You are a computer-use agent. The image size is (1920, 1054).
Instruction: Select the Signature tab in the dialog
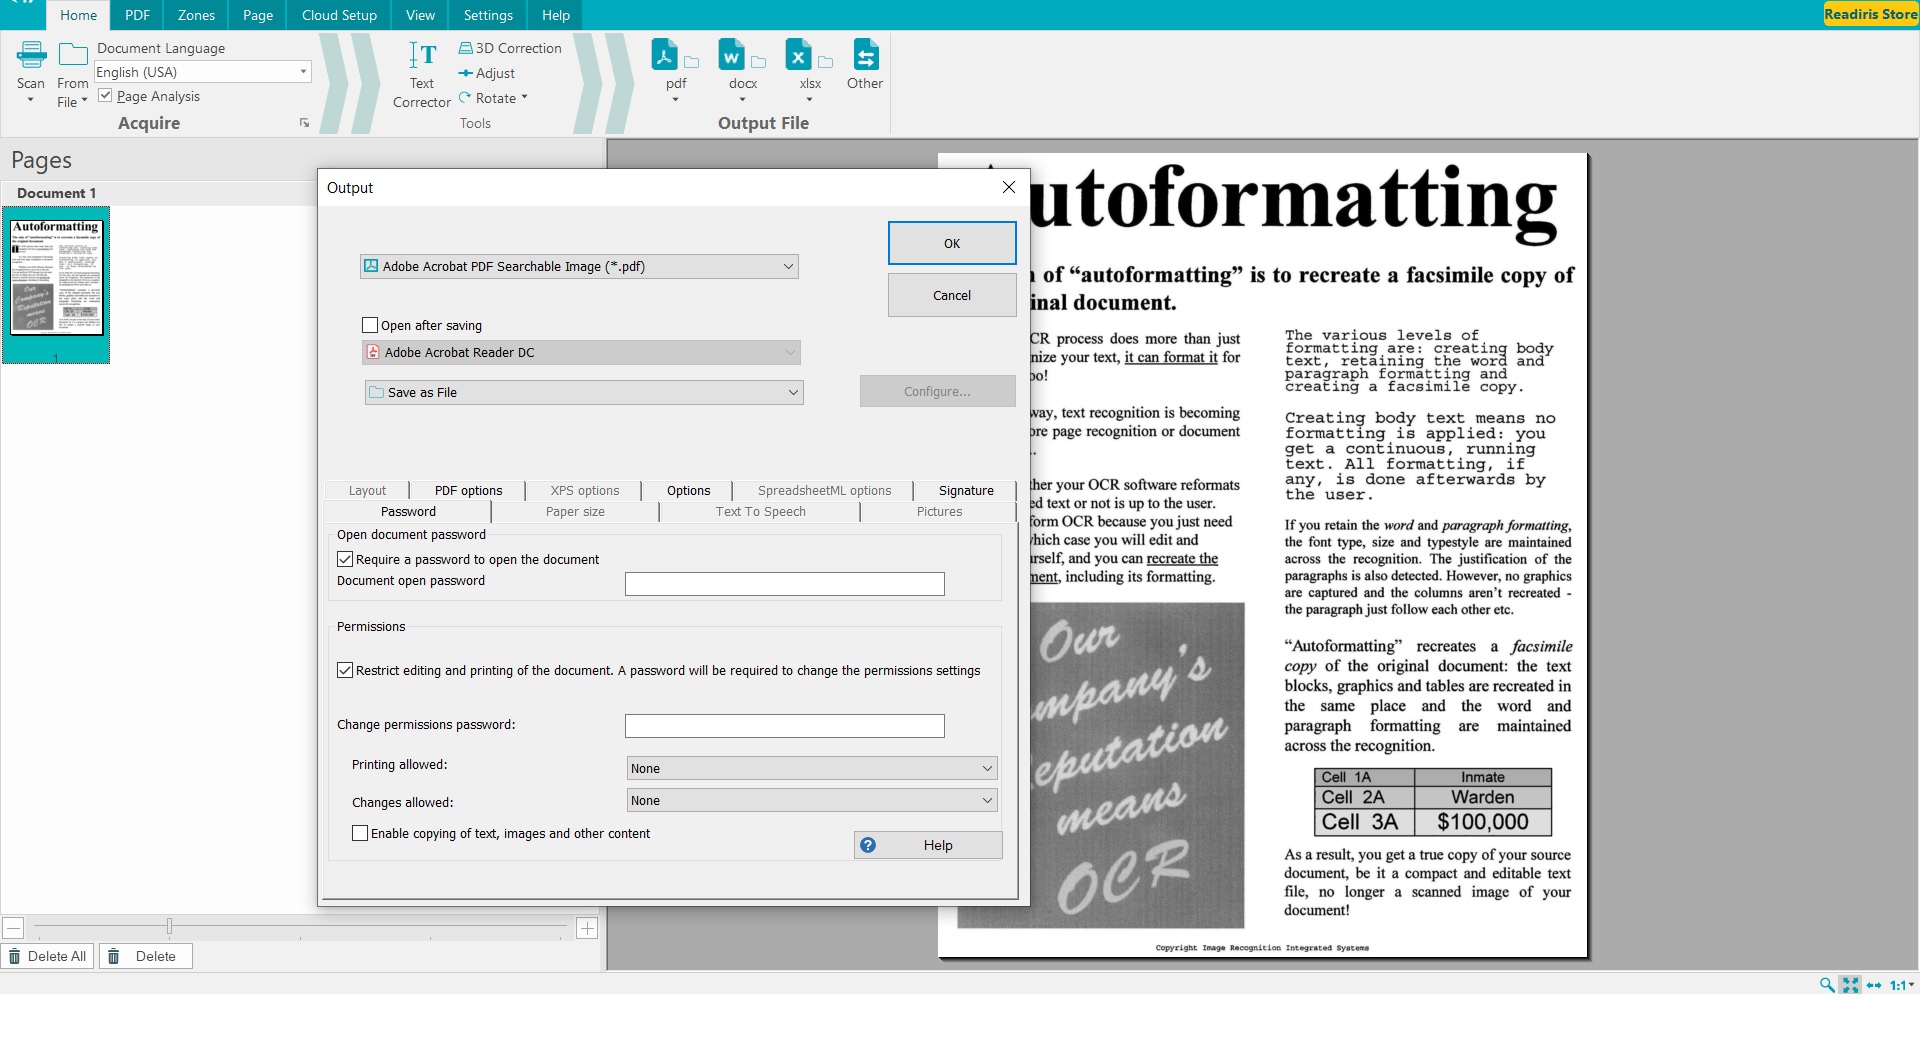tap(965, 490)
